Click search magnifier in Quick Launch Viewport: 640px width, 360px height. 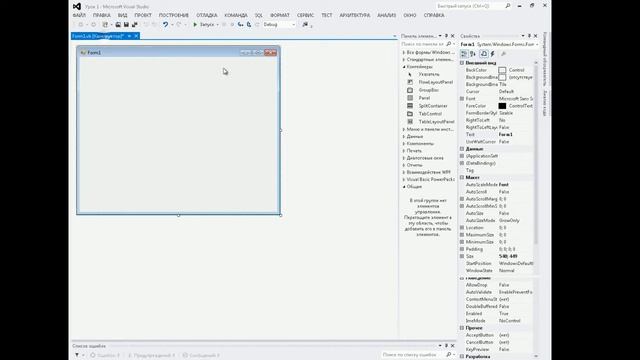click(508, 6)
